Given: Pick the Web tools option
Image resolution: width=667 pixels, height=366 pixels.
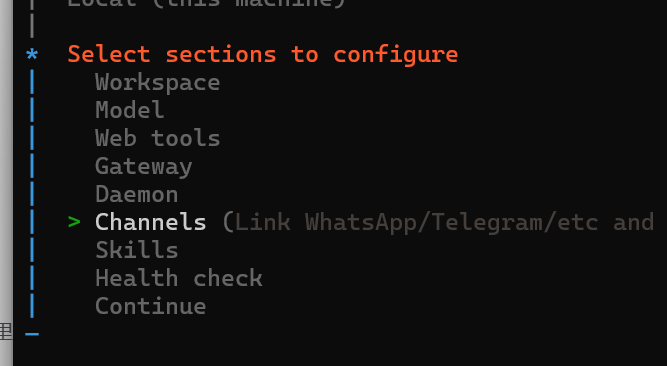Looking at the screenshot, I should pyautogui.click(x=157, y=138).
